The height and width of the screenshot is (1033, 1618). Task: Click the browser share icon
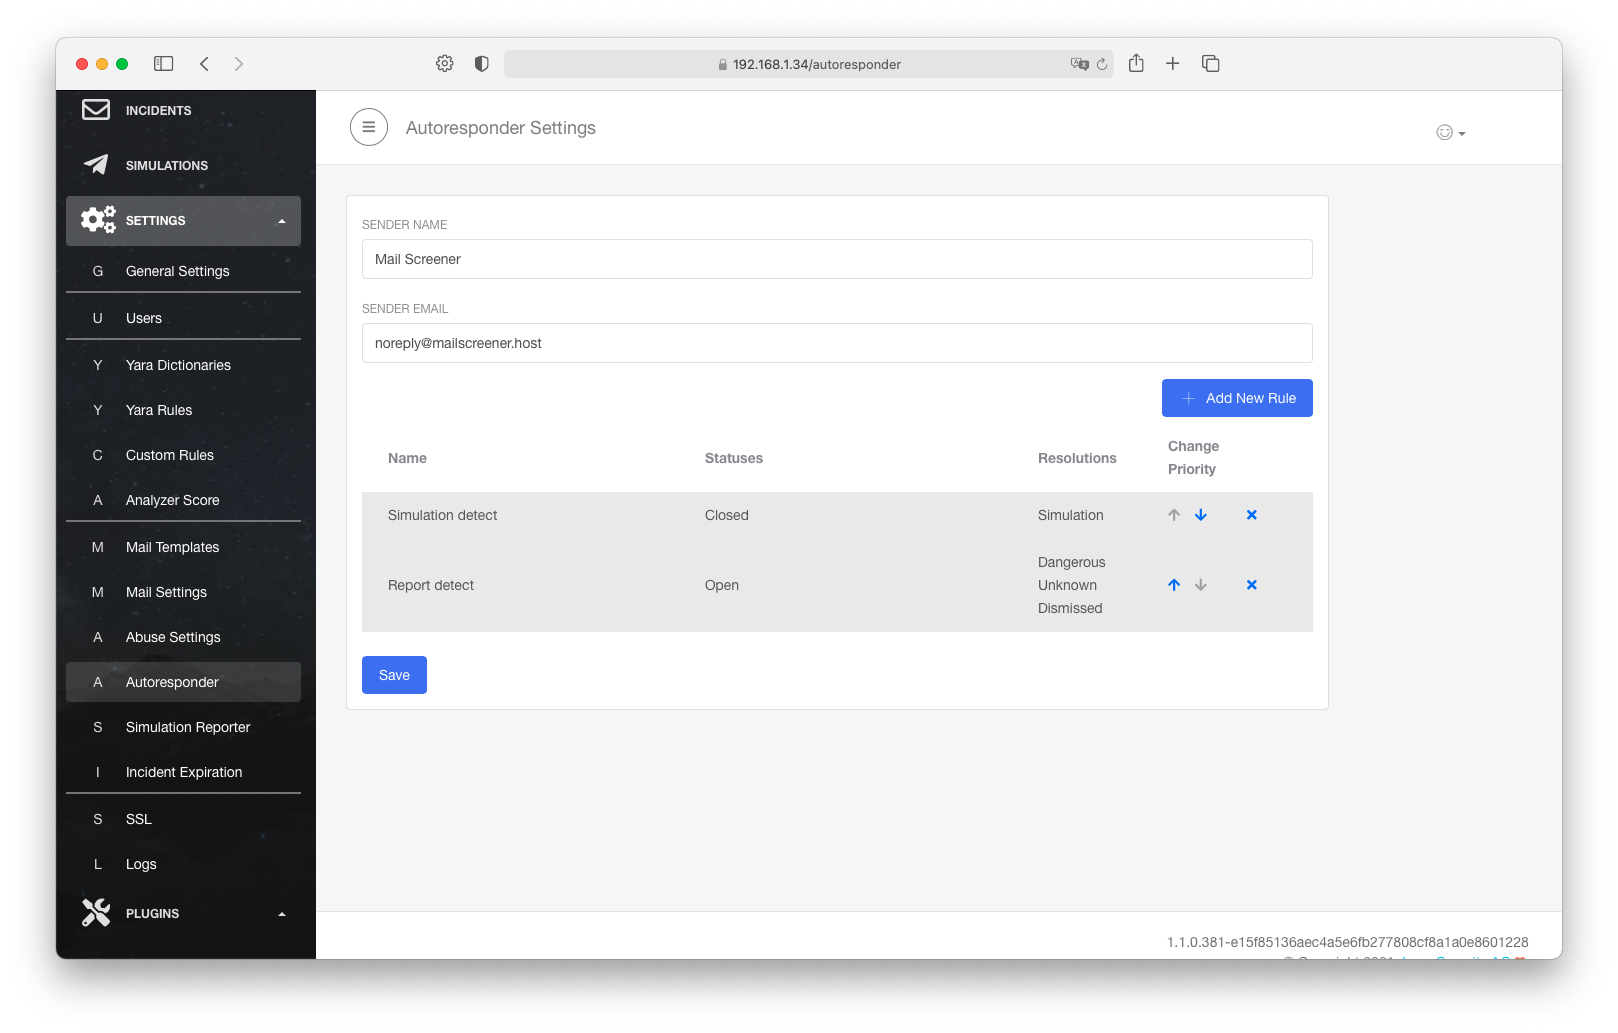tap(1136, 64)
